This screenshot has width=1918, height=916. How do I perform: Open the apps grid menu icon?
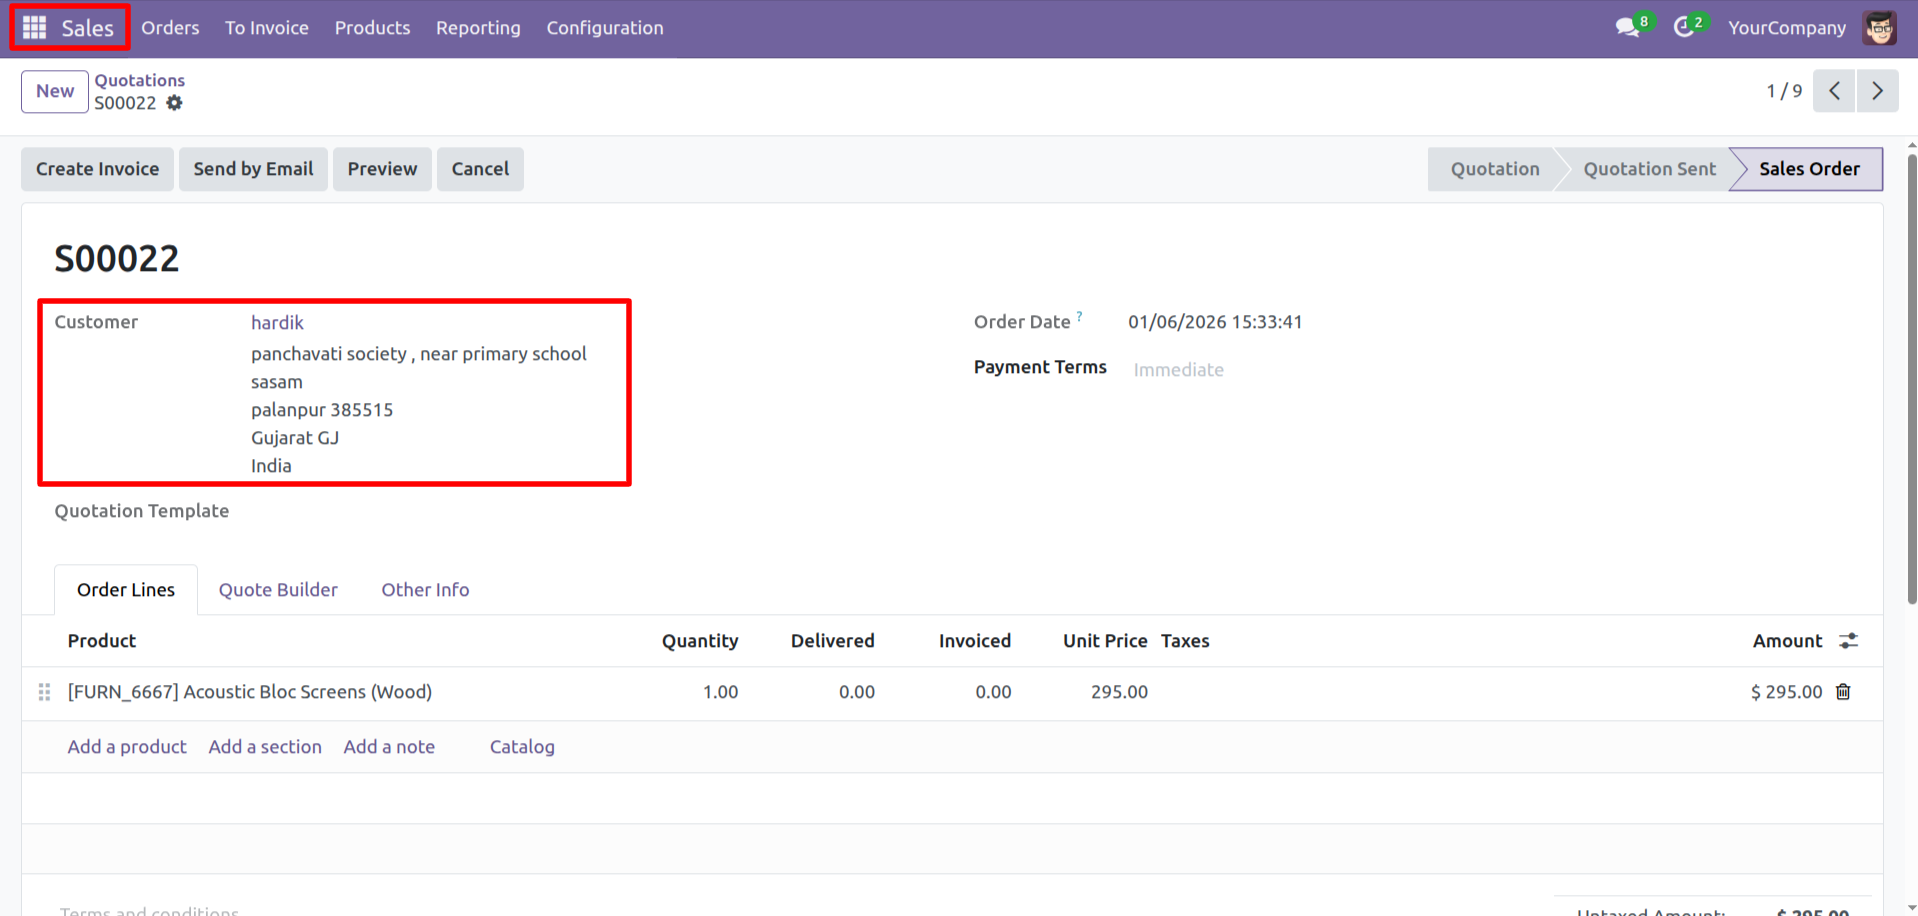pyautogui.click(x=34, y=28)
